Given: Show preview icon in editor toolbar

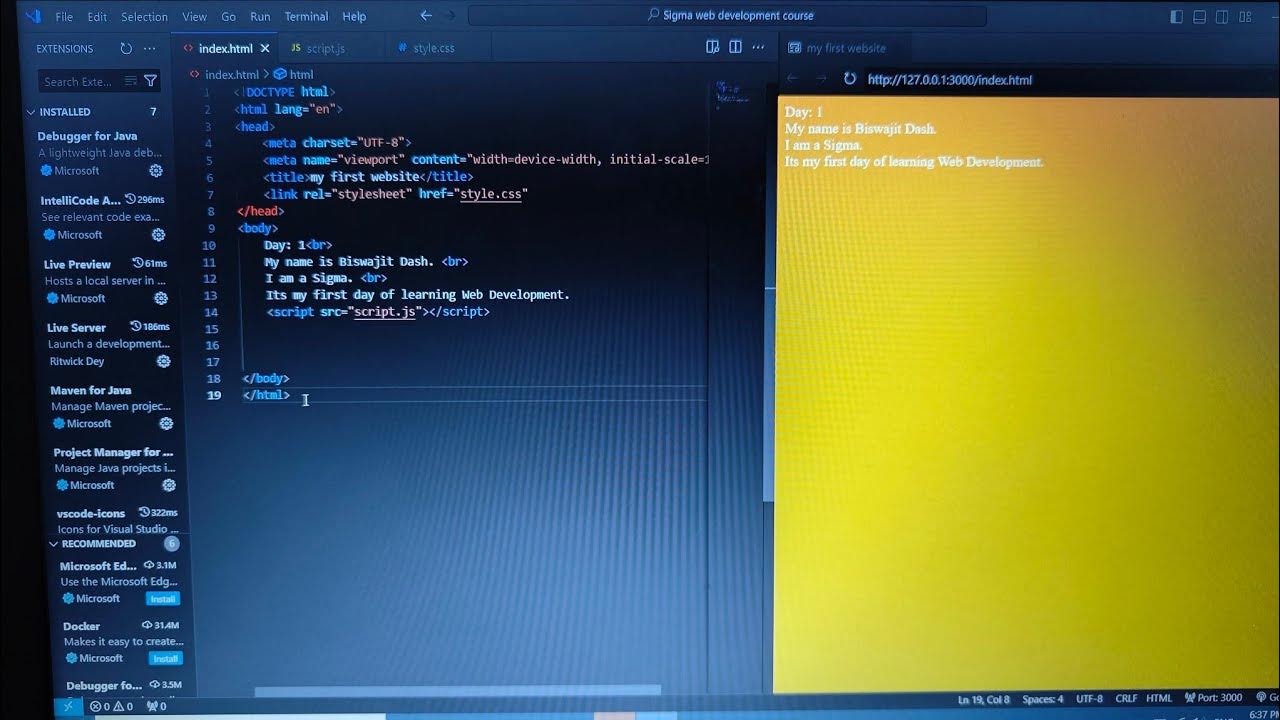Looking at the screenshot, I should [713, 47].
